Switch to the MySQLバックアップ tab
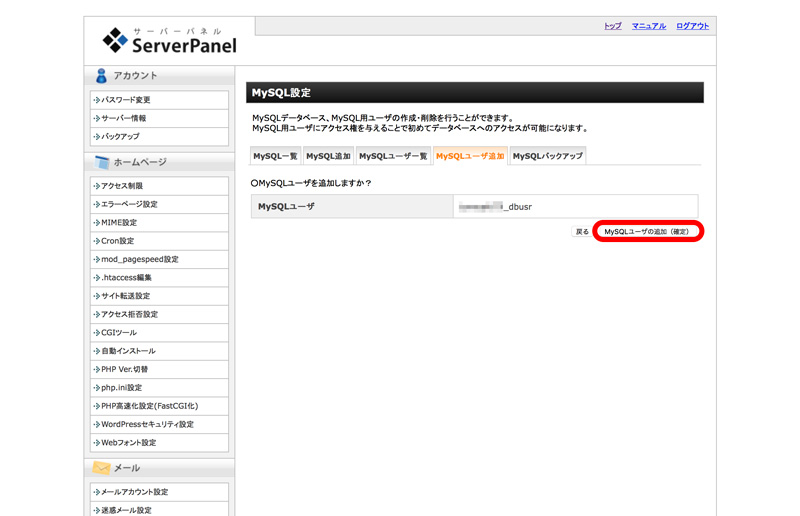Image resolution: width=800 pixels, height=516 pixels. (x=547, y=156)
